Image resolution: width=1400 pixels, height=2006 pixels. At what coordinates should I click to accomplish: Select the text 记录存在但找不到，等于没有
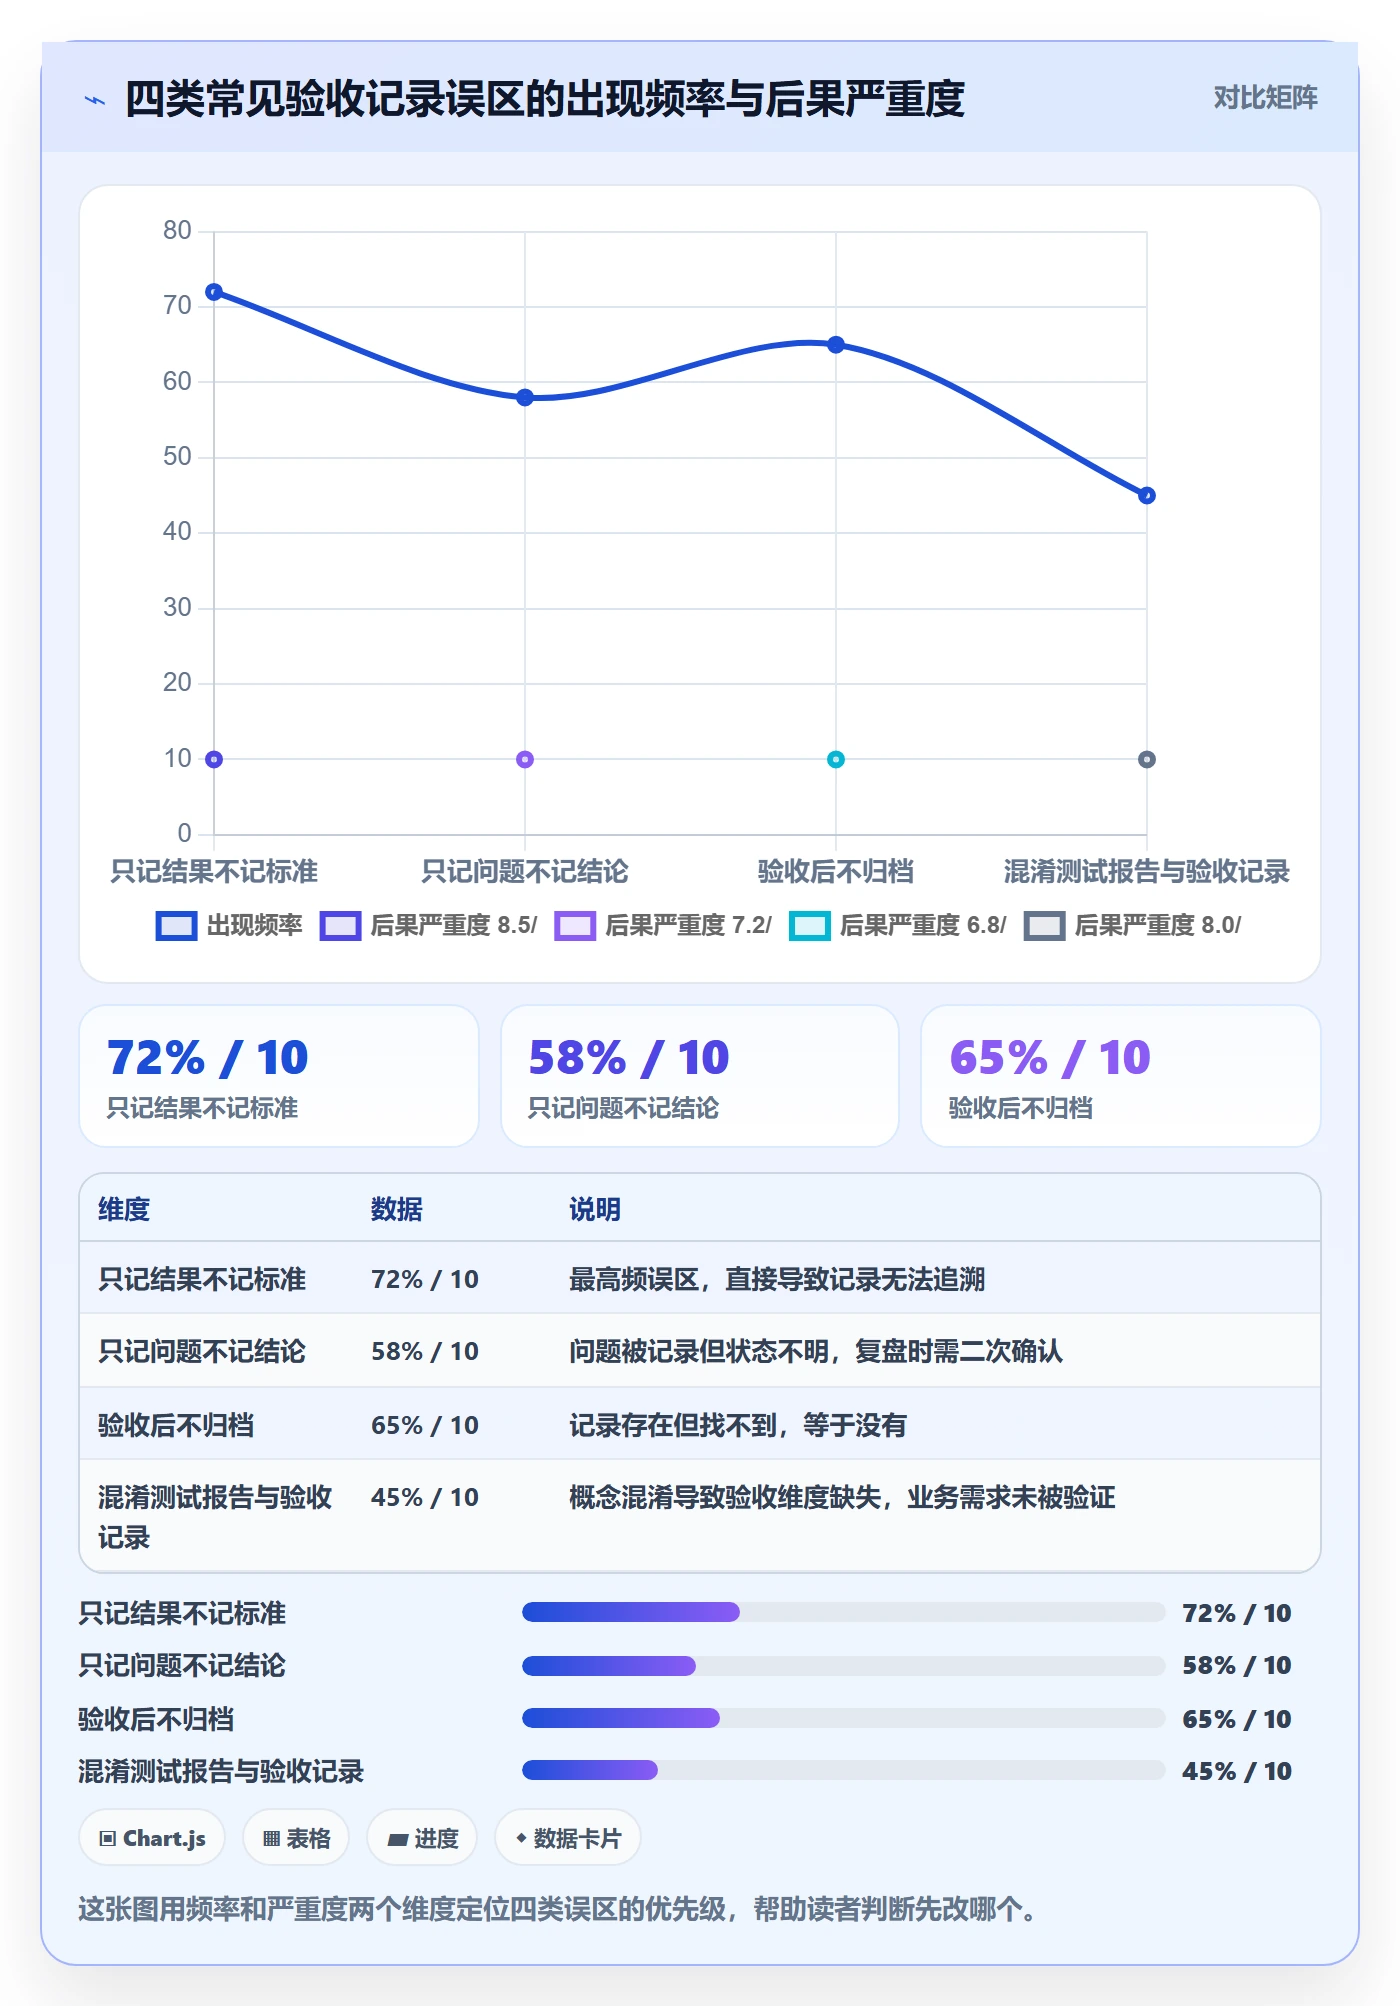click(738, 1425)
